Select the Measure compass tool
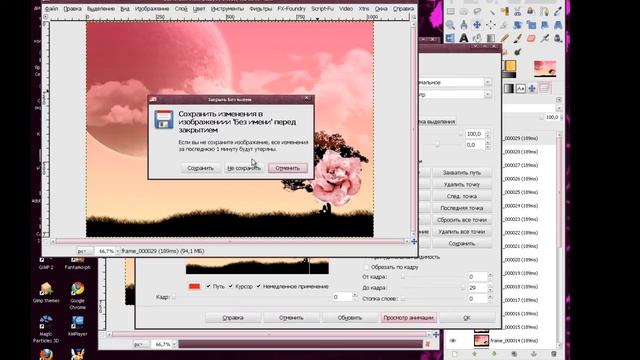Screen dimensions: 640x360 tap(464, 25)
